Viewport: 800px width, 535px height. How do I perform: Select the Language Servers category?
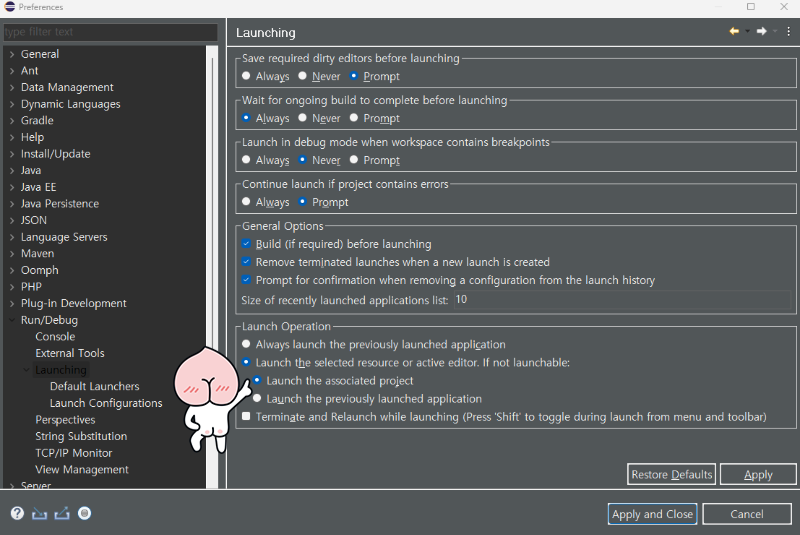coord(64,237)
